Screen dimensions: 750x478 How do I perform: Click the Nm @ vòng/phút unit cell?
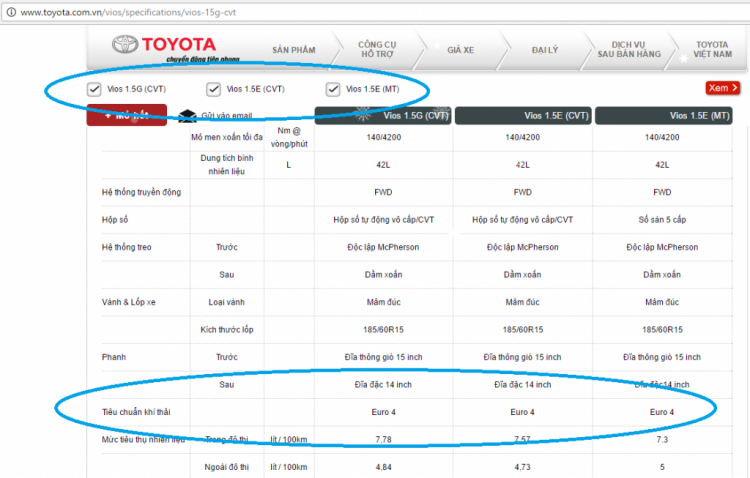pyautogui.click(x=289, y=137)
